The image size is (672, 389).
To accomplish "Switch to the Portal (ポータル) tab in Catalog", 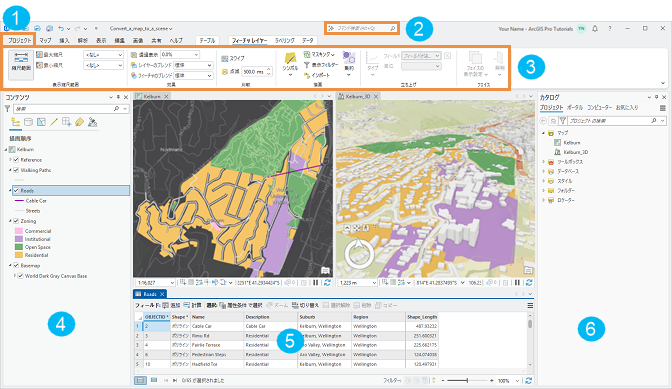I will [x=575, y=108].
